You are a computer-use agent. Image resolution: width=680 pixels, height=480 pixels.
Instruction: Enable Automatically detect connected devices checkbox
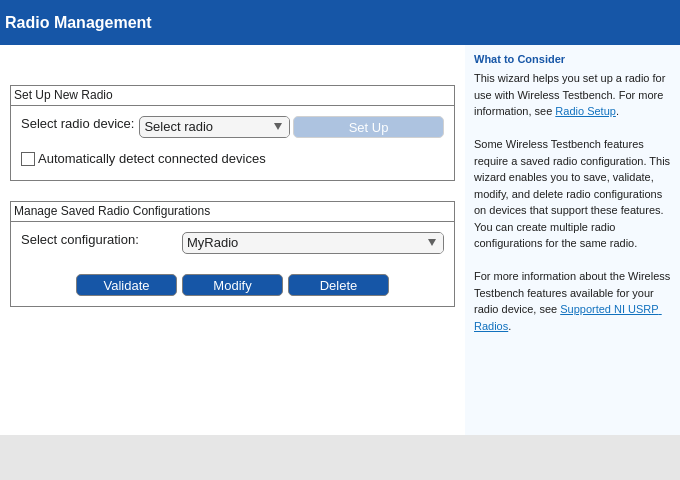tap(28, 159)
